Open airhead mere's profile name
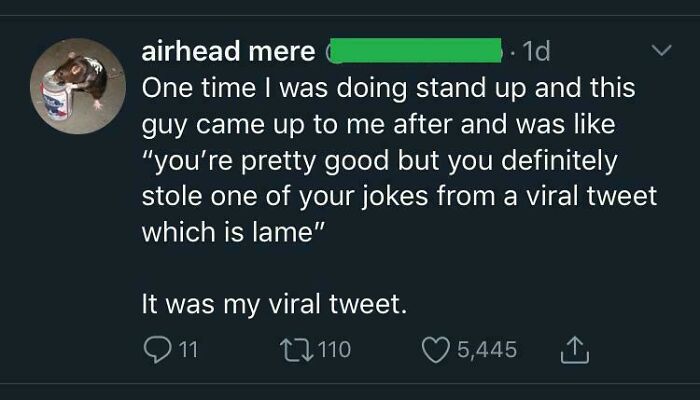The height and width of the screenshot is (400, 700). pos(228,50)
